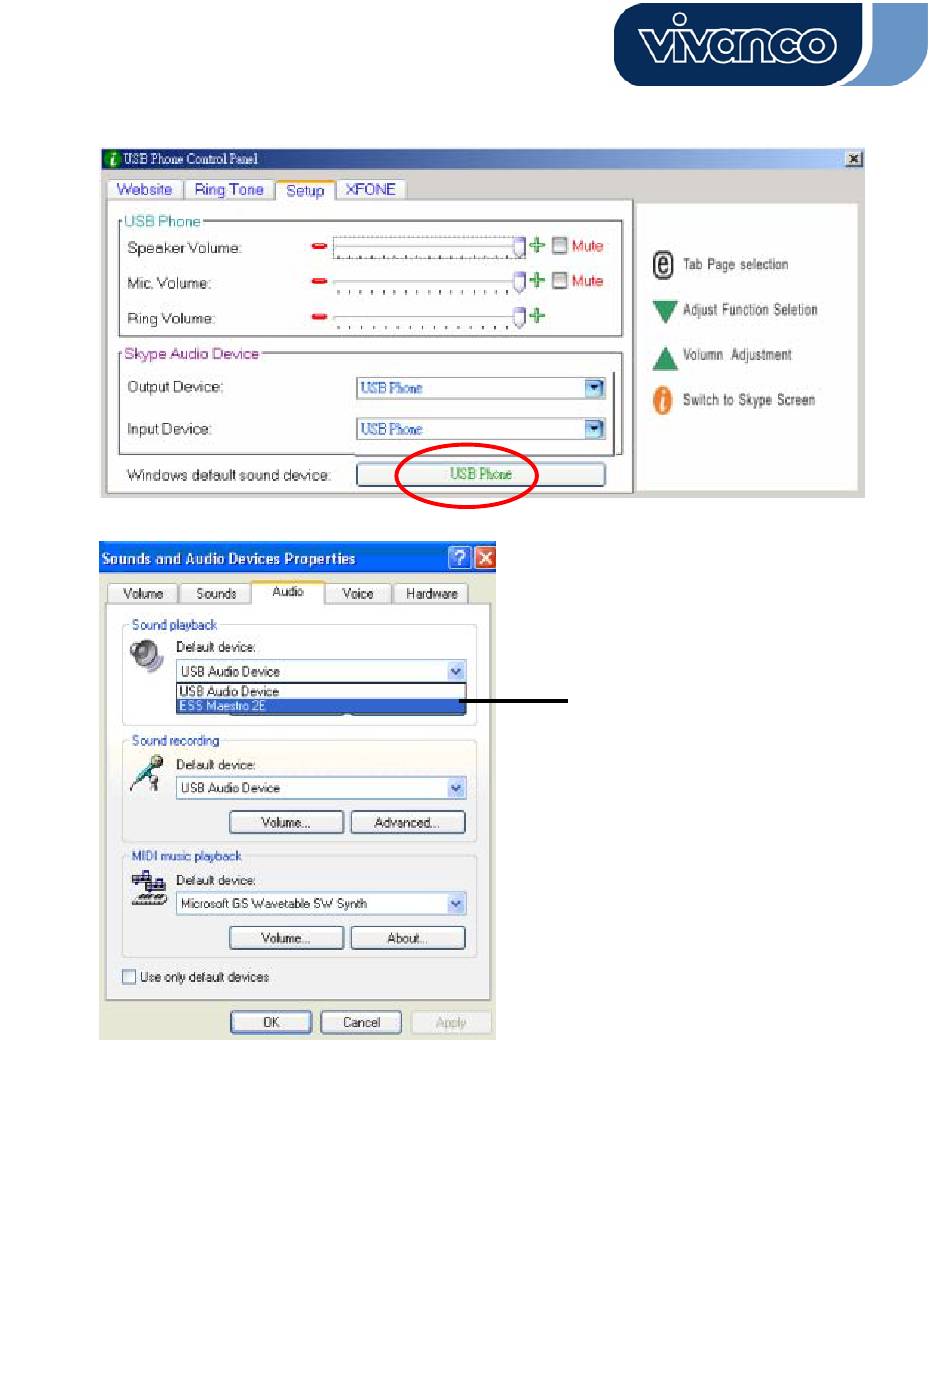Click the microphone icon in Sound recording
The width and height of the screenshot is (950, 1379).
(x=147, y=773)
